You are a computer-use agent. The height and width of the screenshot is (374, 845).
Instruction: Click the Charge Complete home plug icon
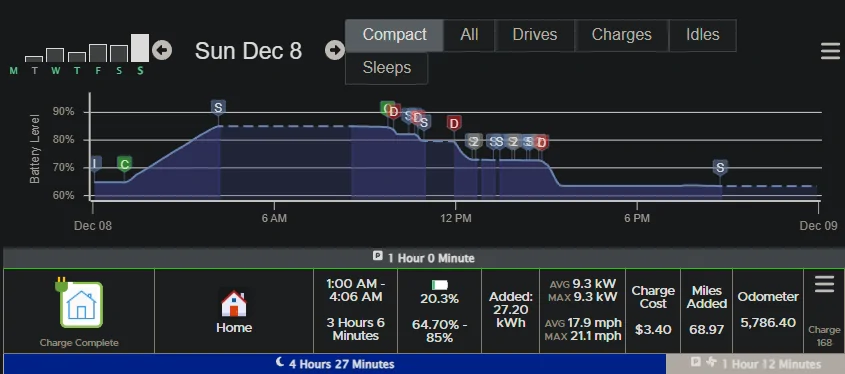click(x=79, y=303)
